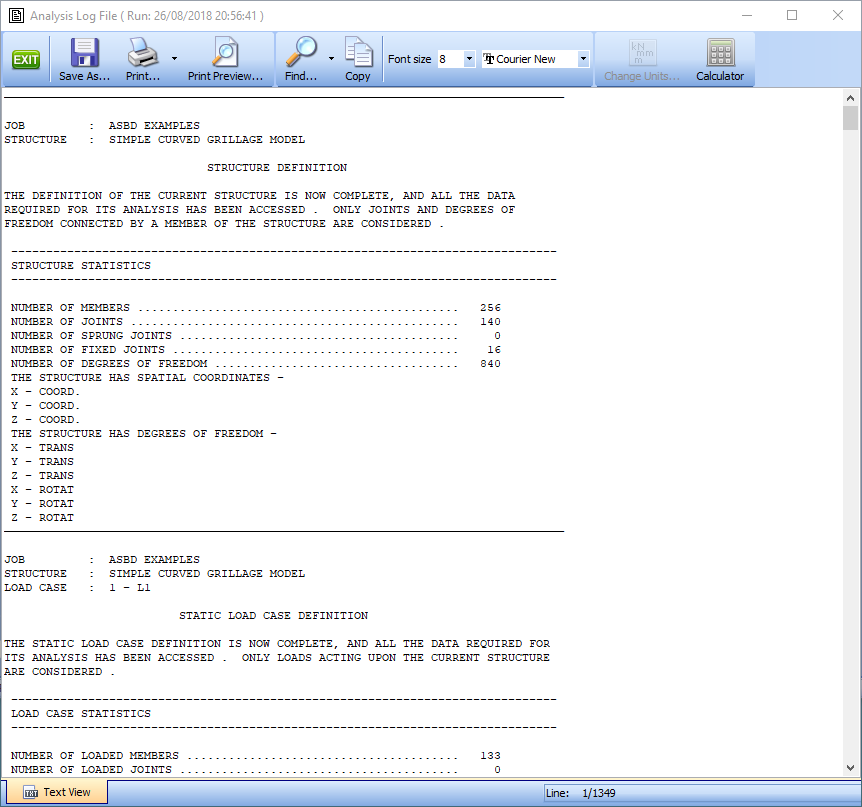Screen dimensions: 862x807
Task: Click the font size value field
Action: pos(450,59)
